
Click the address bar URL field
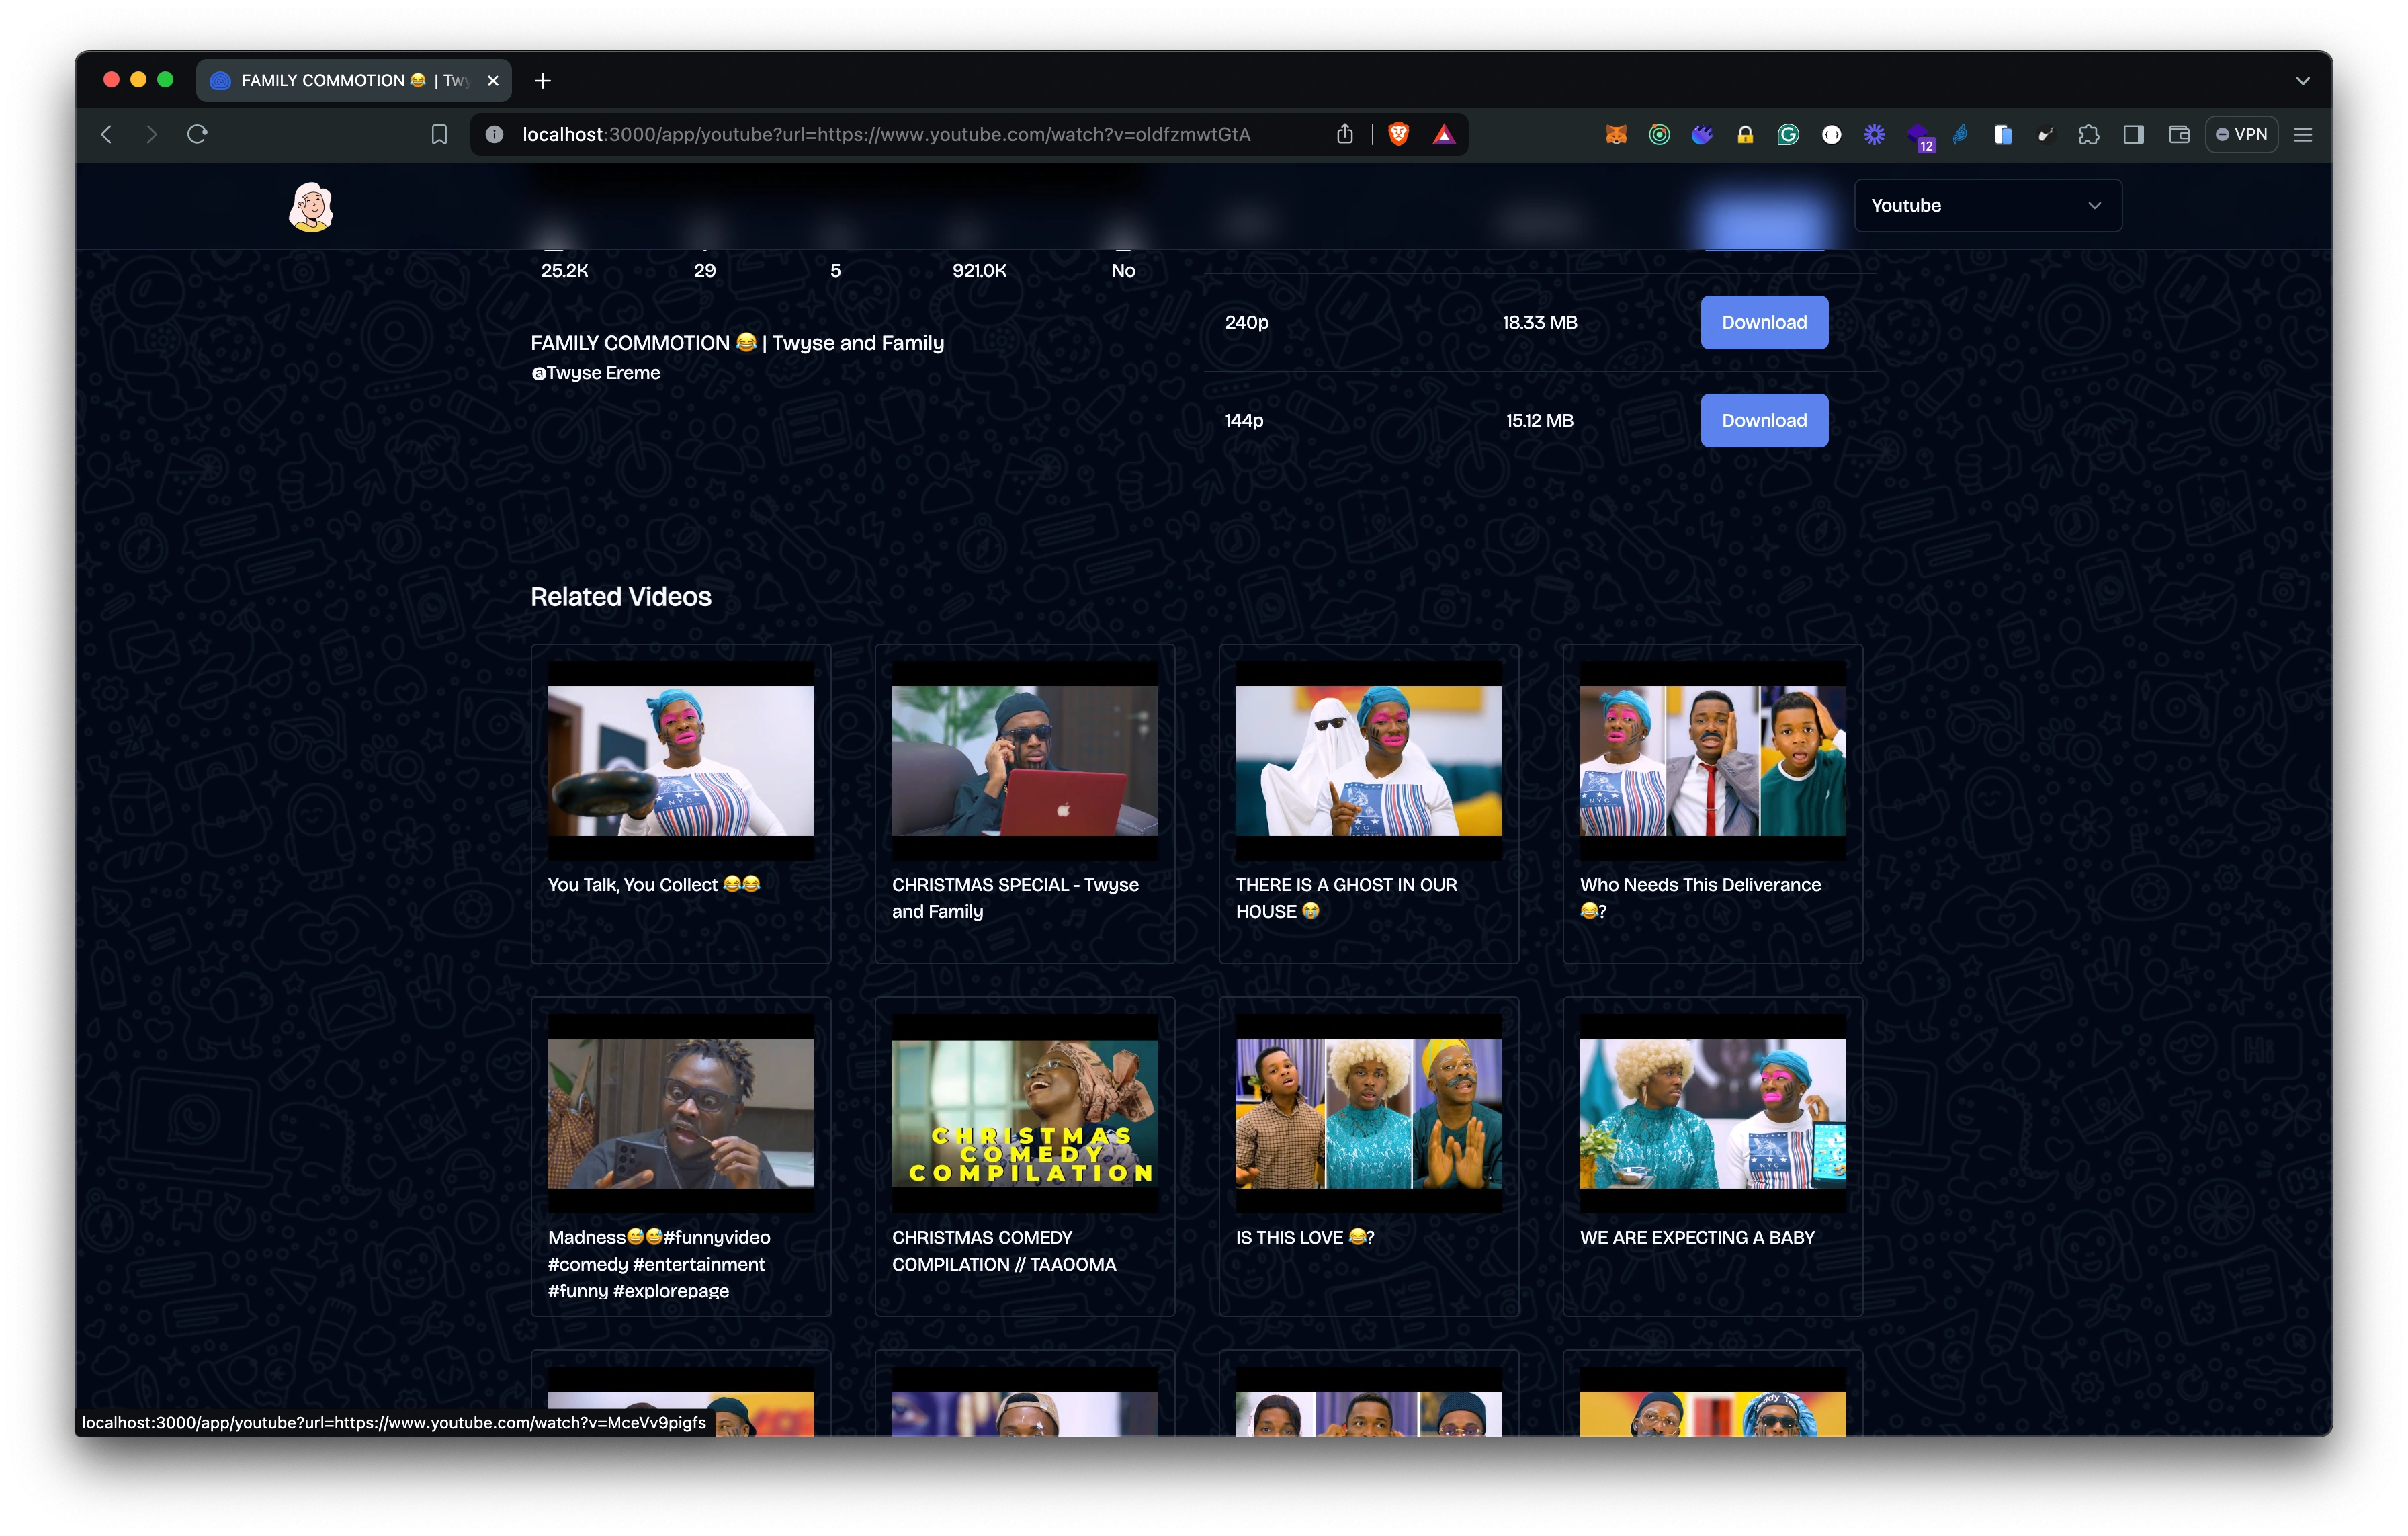click(x=886, y=135)
